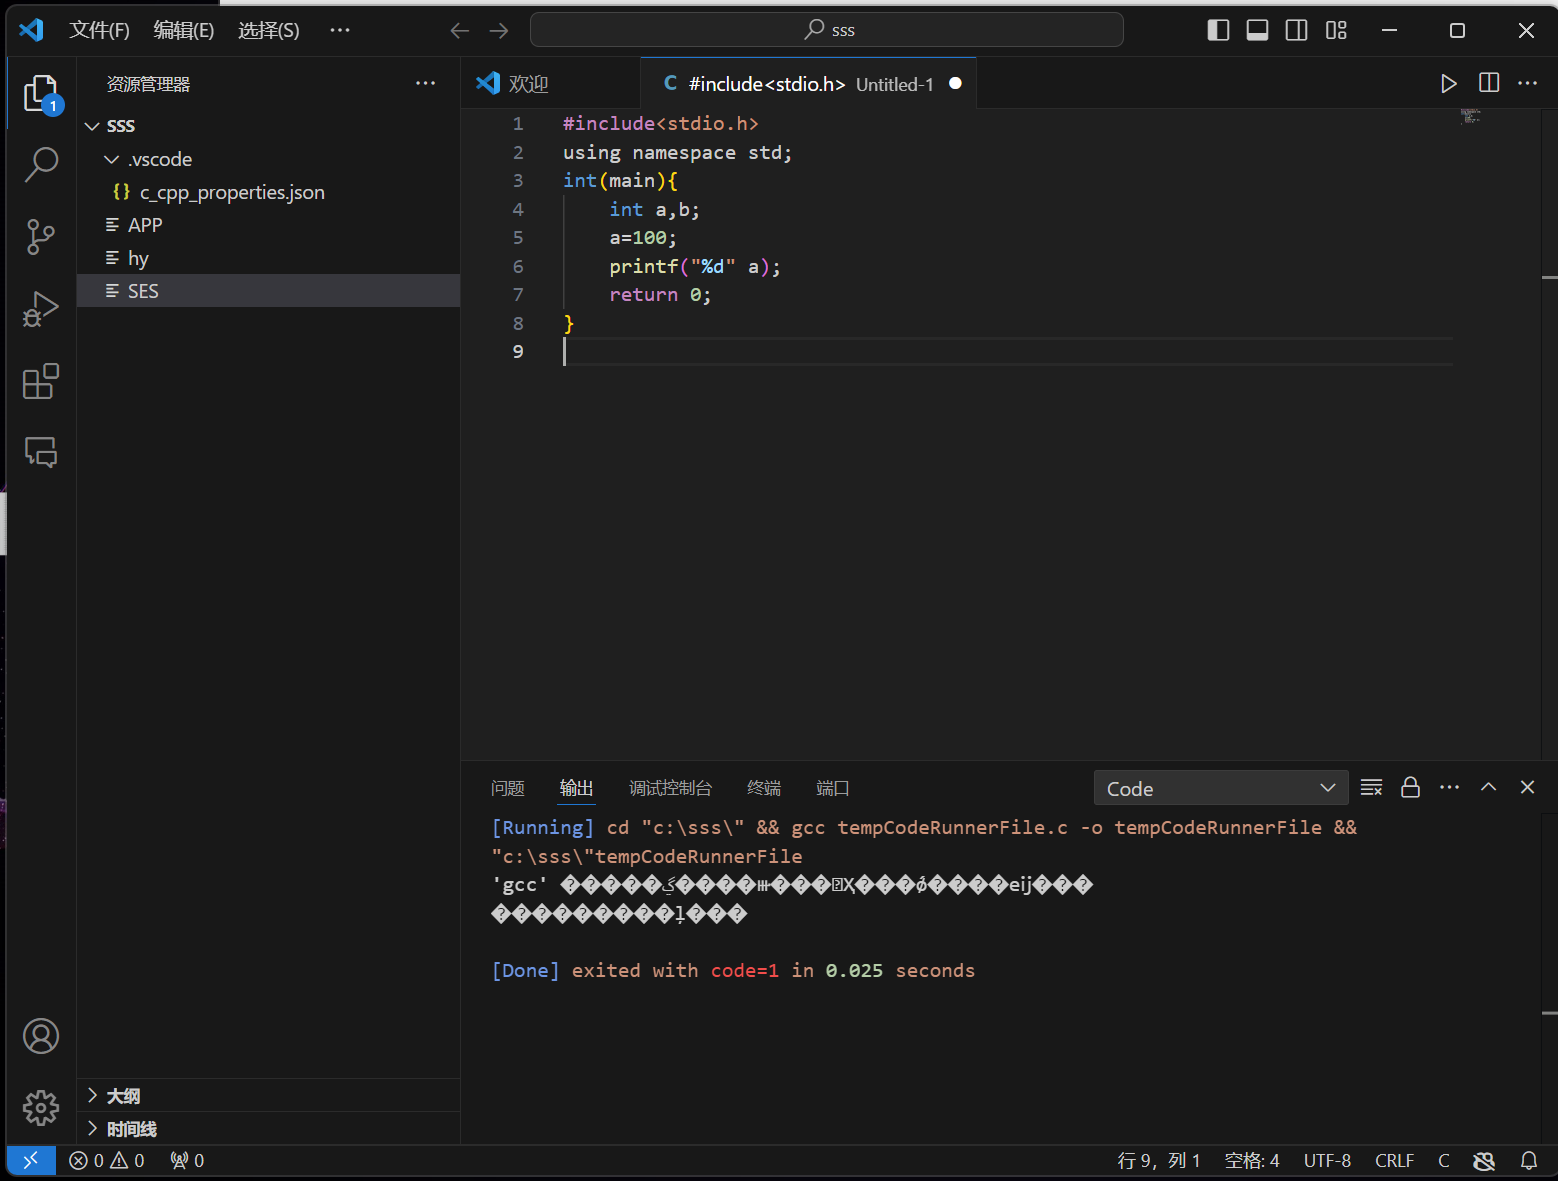
Task: Toggle the primary sidebar visibility
Action: point(1218,30)
